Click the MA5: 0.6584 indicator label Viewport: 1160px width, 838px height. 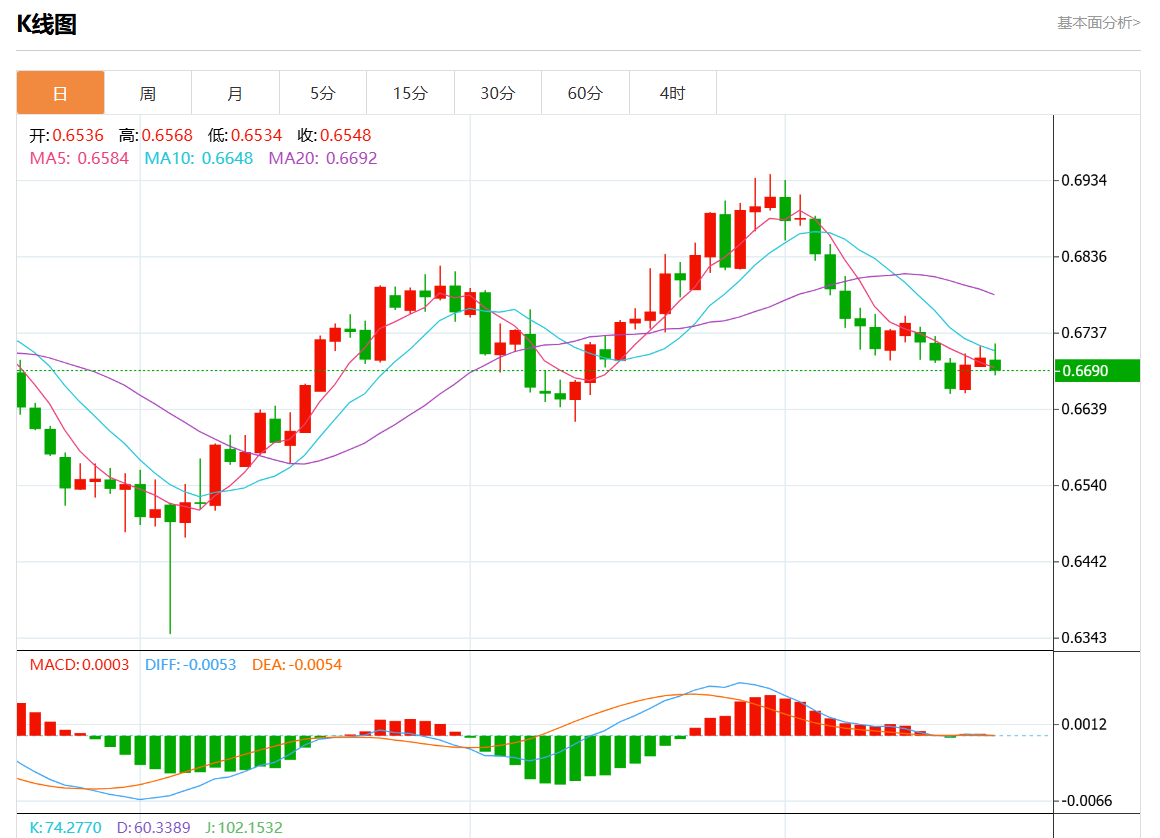pyautogui.click(x=79, y=158)
